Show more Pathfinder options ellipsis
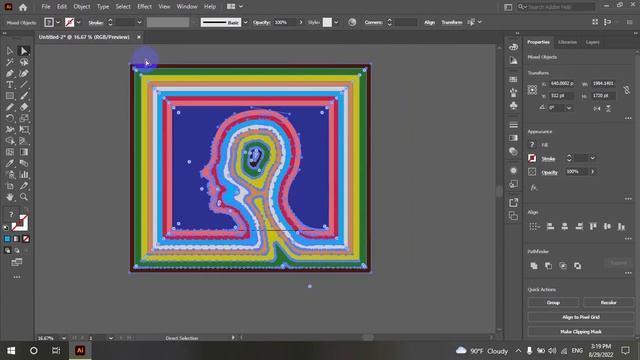 (628, 273)
